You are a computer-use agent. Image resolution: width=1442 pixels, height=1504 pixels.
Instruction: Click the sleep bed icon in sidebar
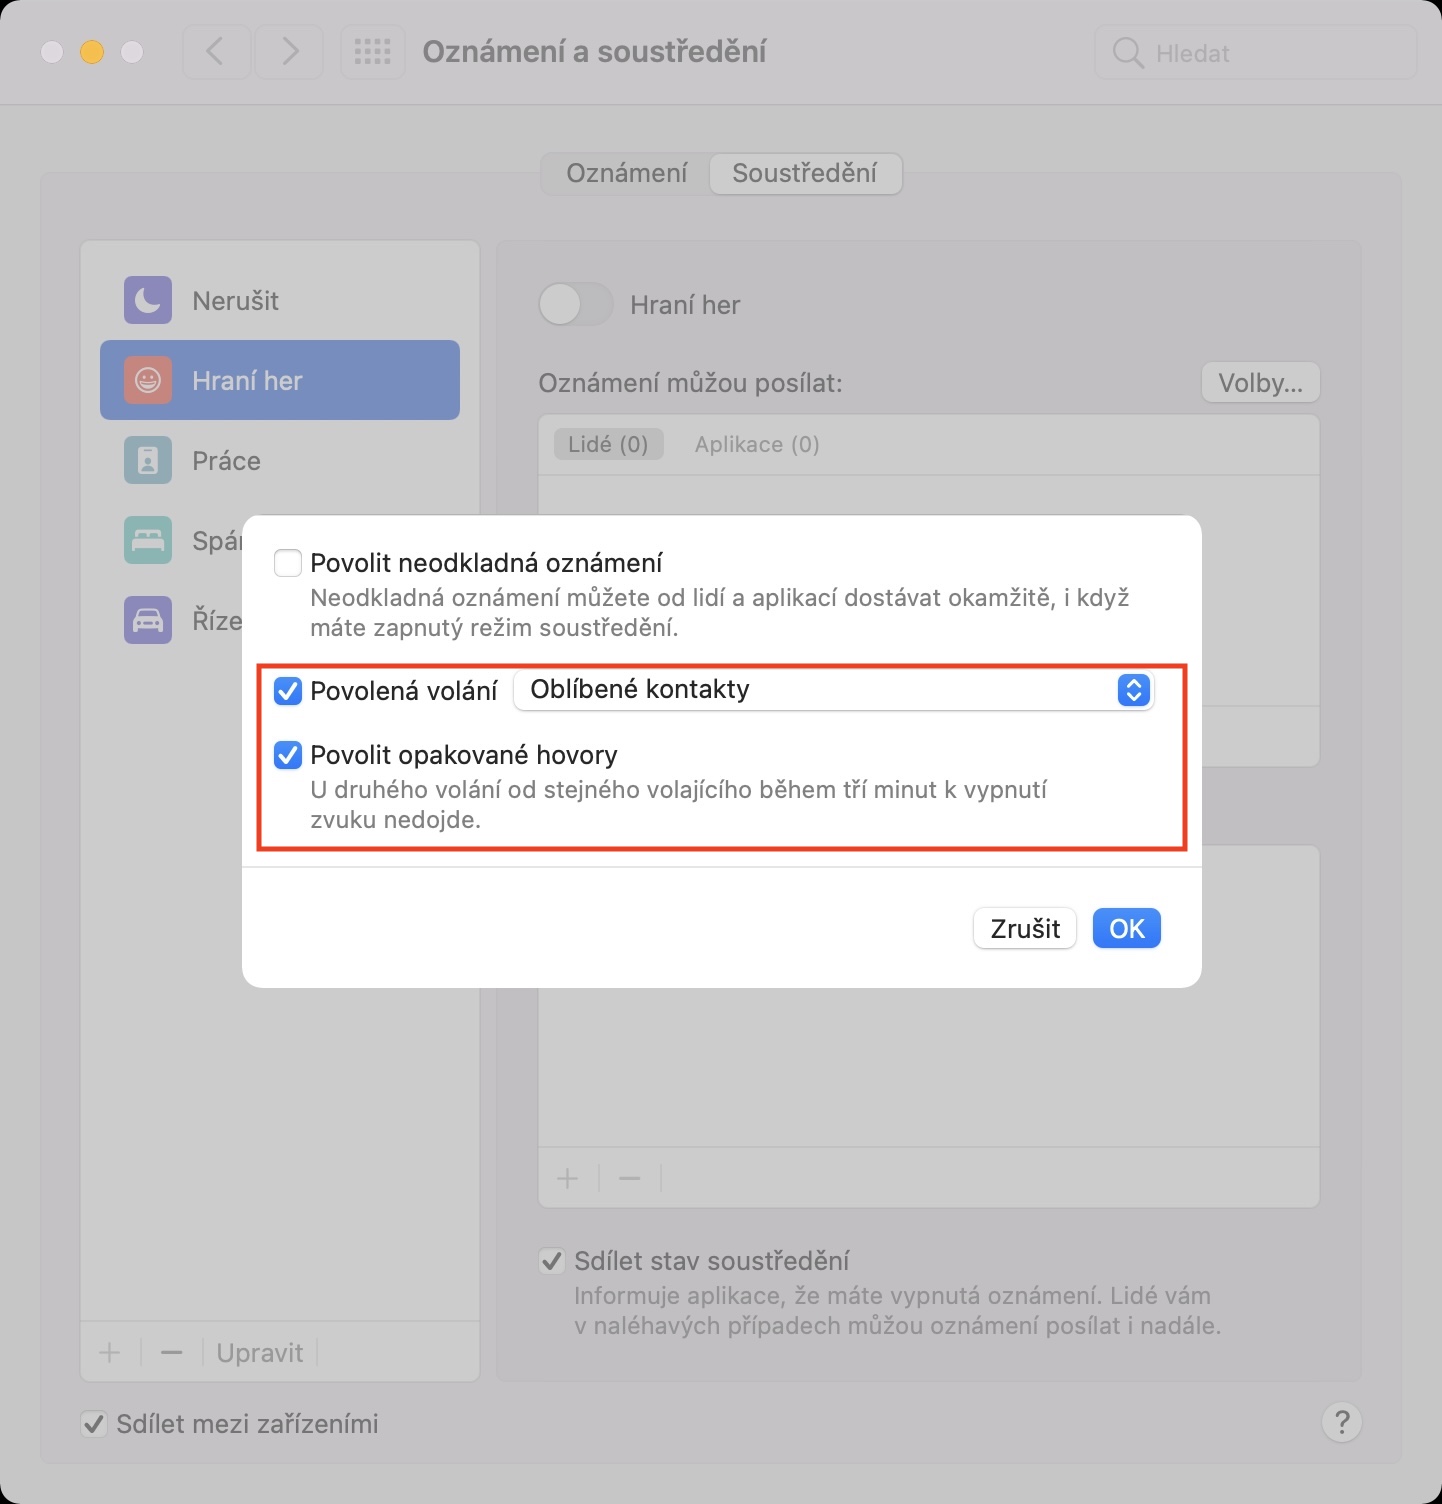click(148, 540)
